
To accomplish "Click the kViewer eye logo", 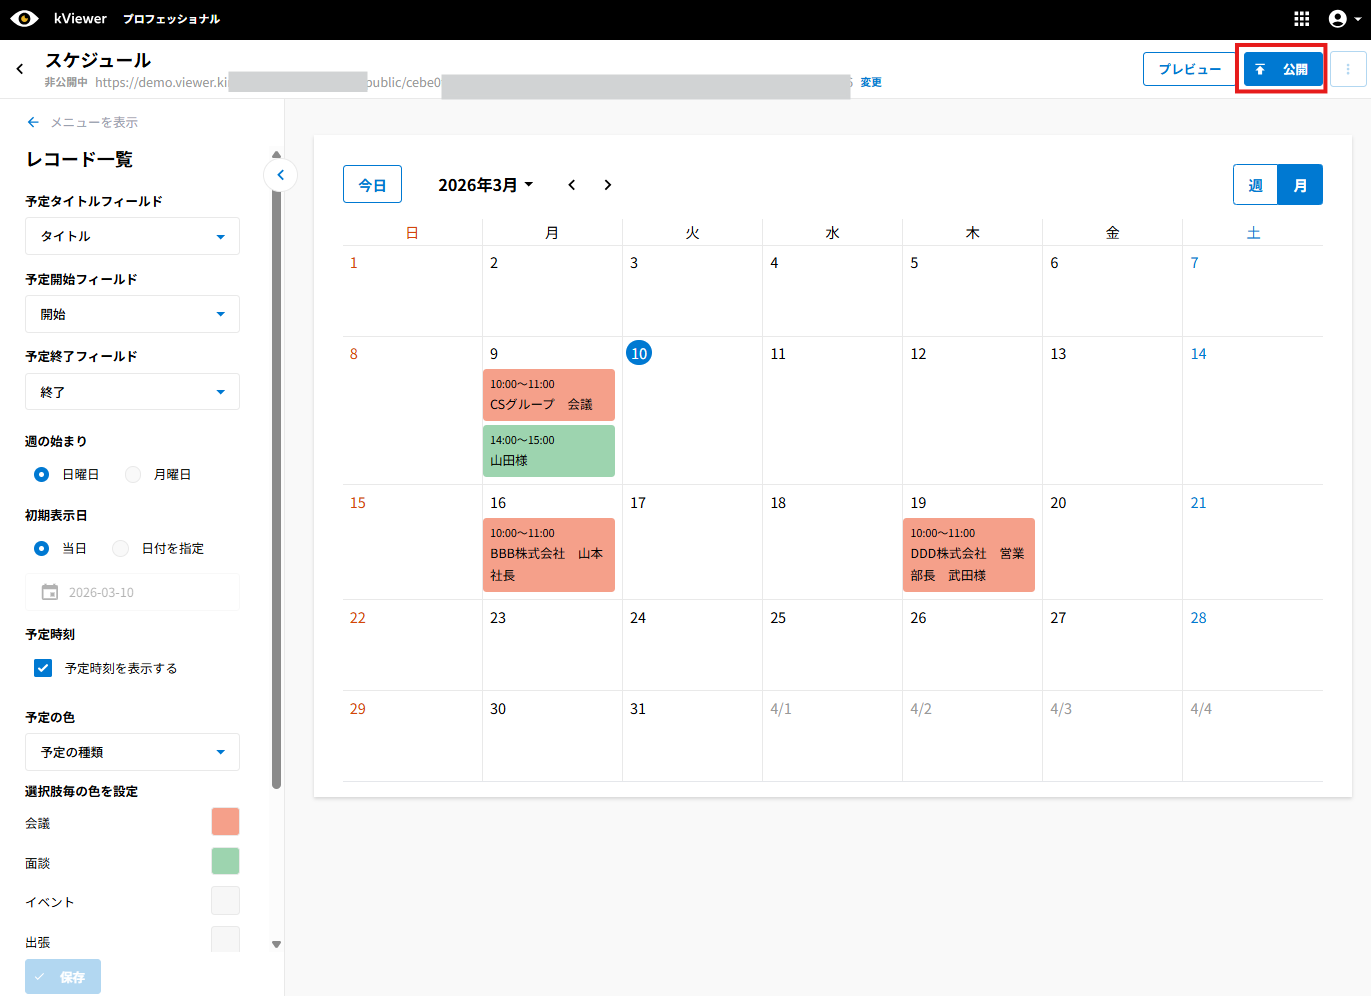I will [x=24, y=19].
